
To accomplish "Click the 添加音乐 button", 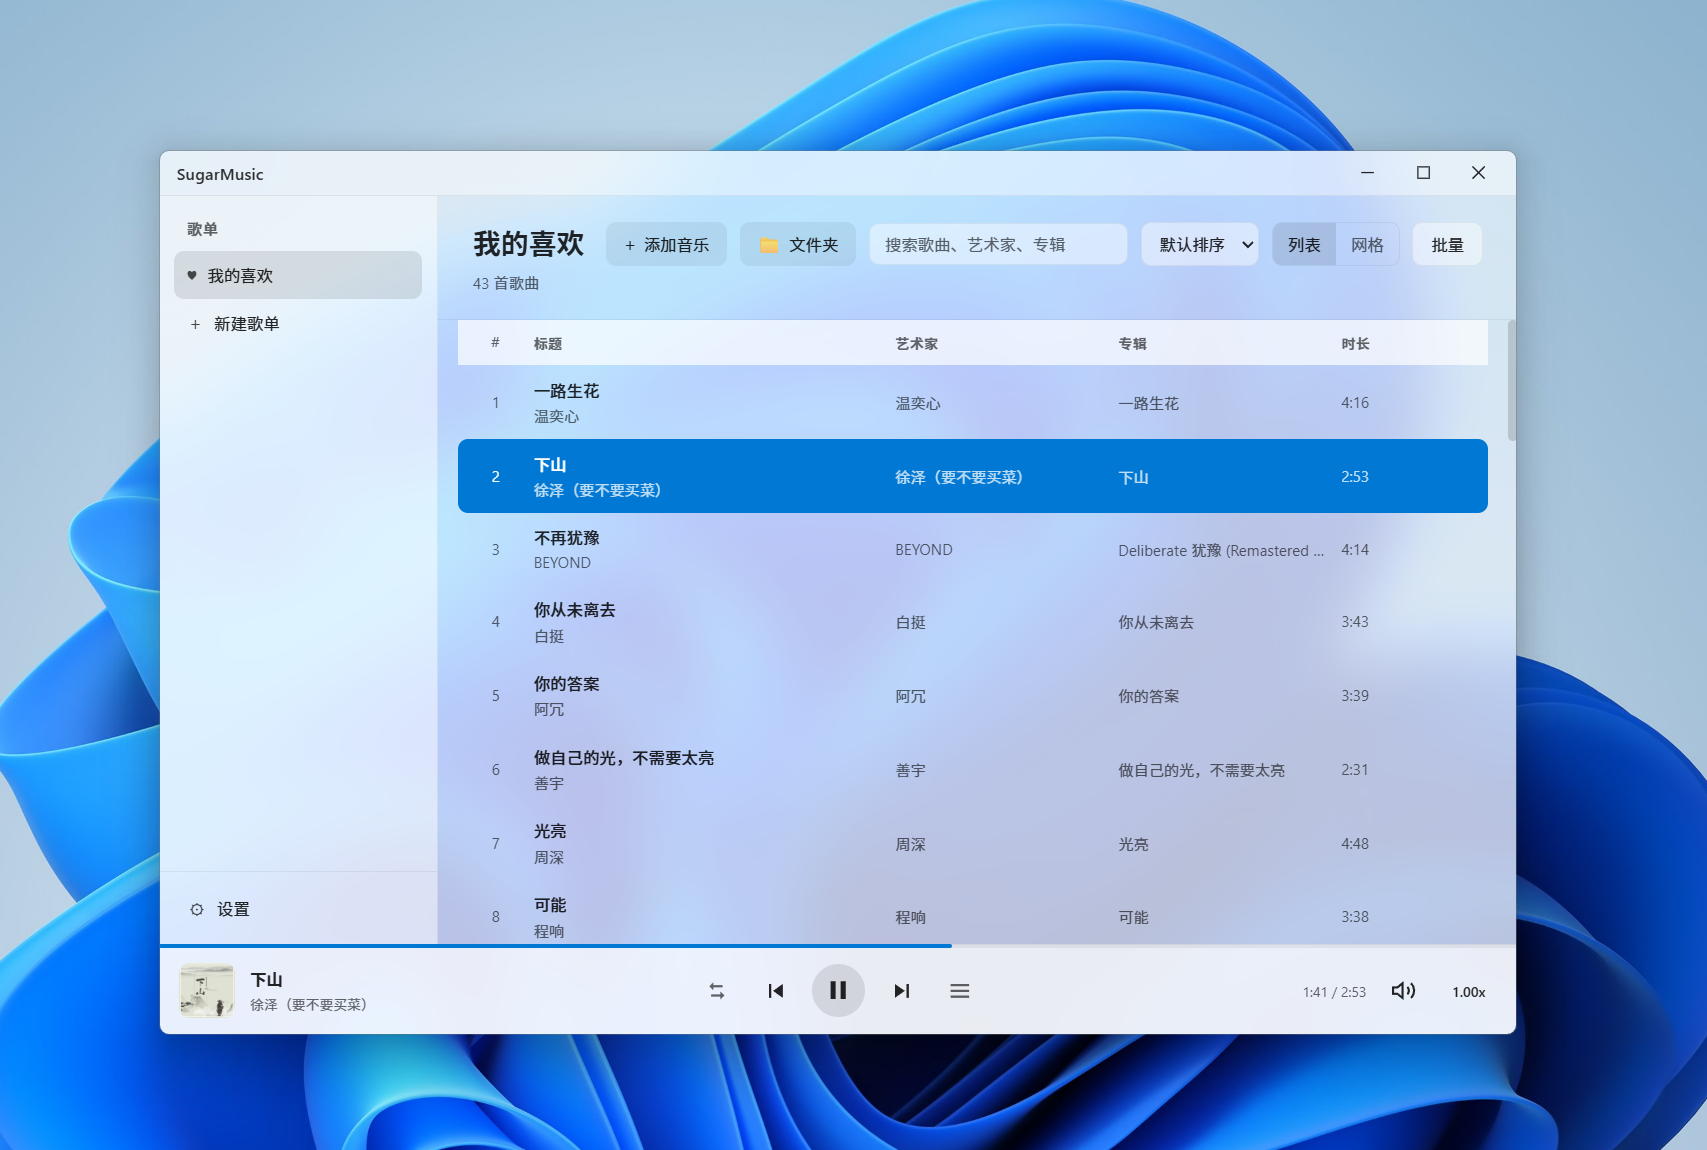I will 666,244.
